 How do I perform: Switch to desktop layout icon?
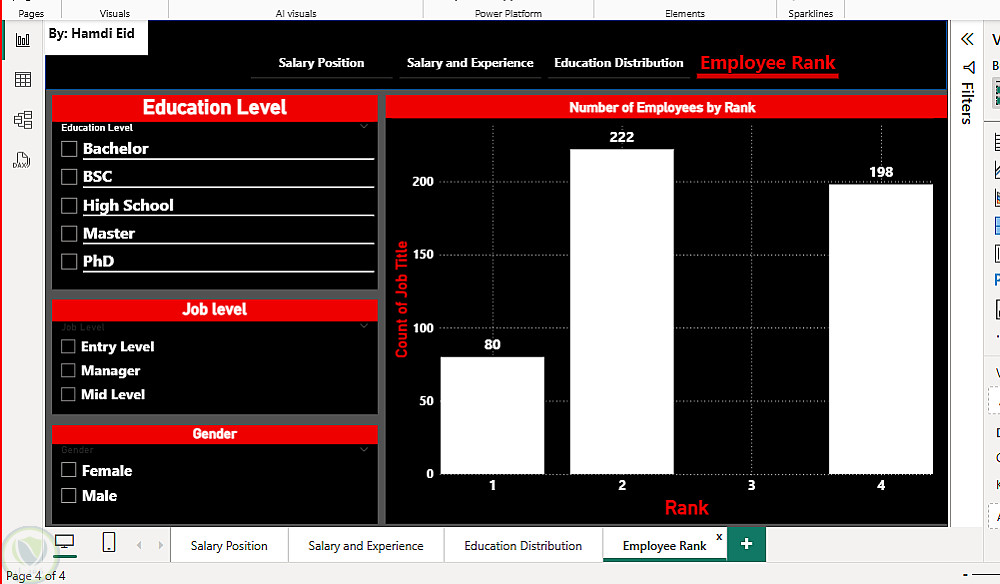(64, 542)
